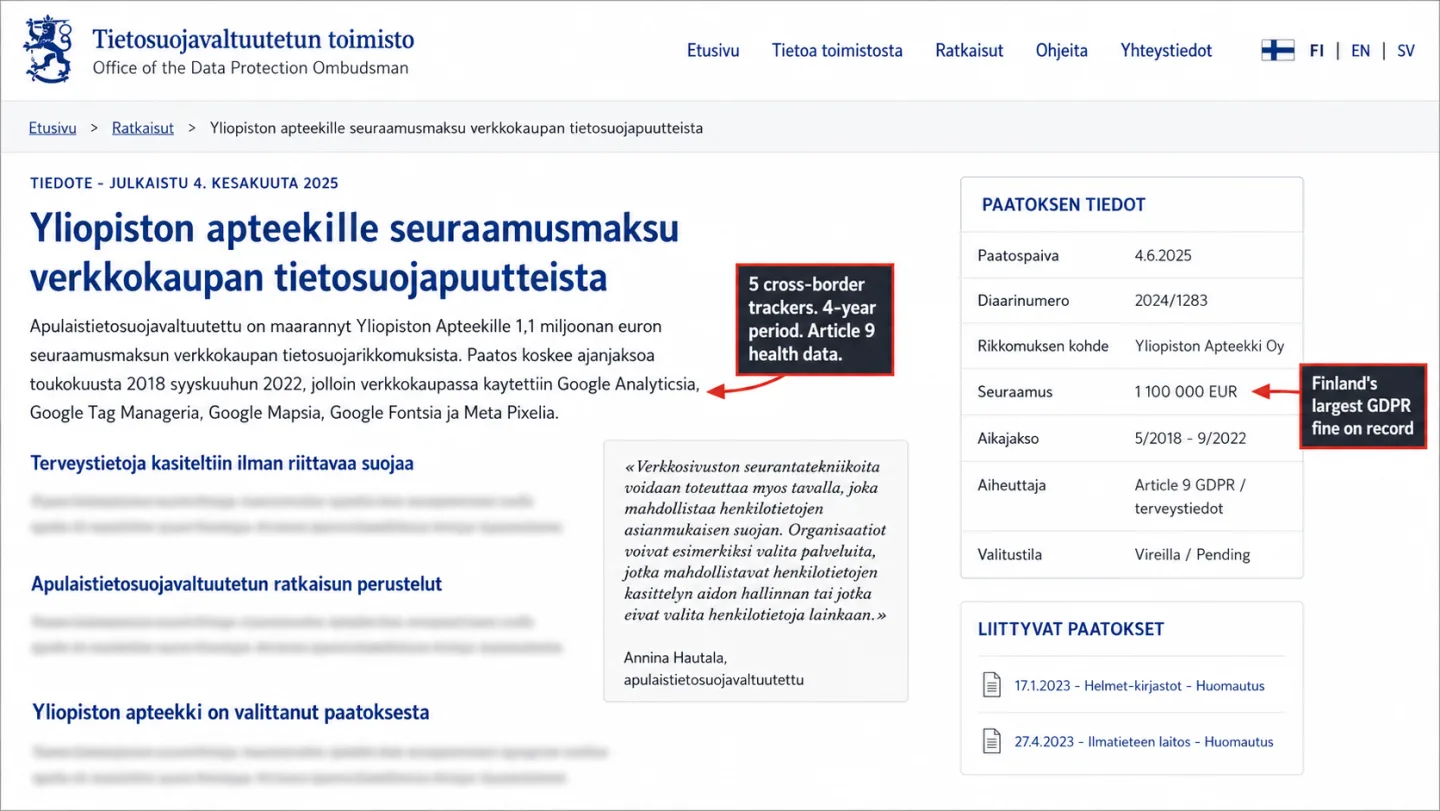This screenshot has width=1440, height=811.
Task: Click the Article 9 GDPR / terveystiedot value
Action: click(1190, 496)
